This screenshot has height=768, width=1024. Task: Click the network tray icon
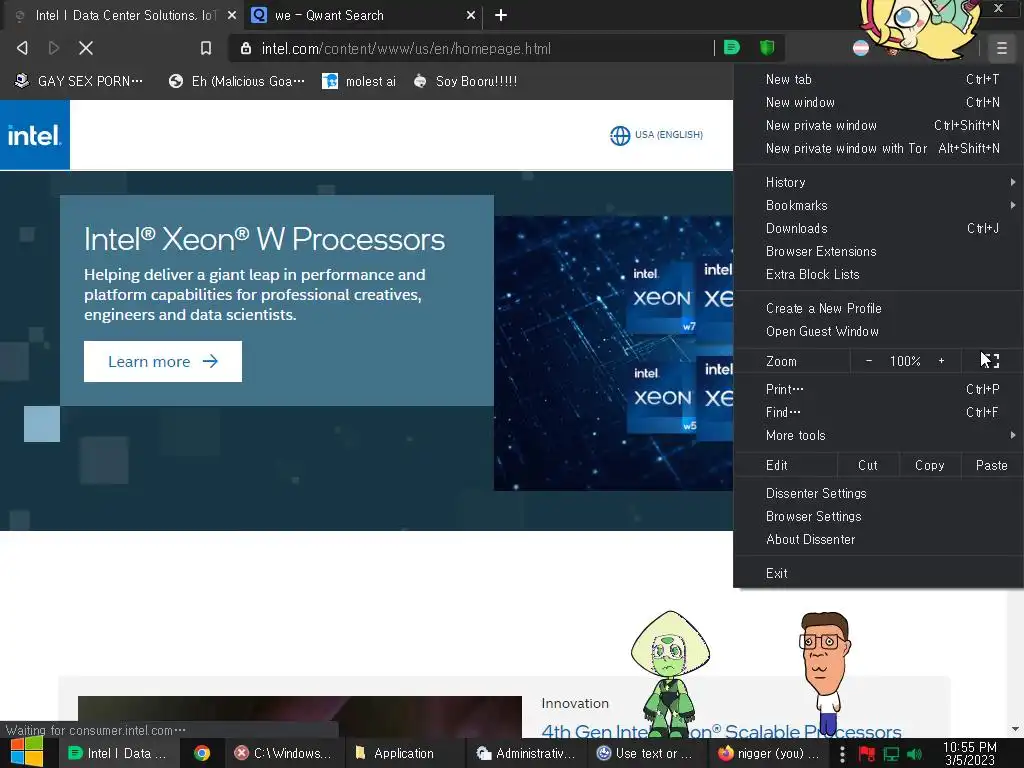coord(891,754)
